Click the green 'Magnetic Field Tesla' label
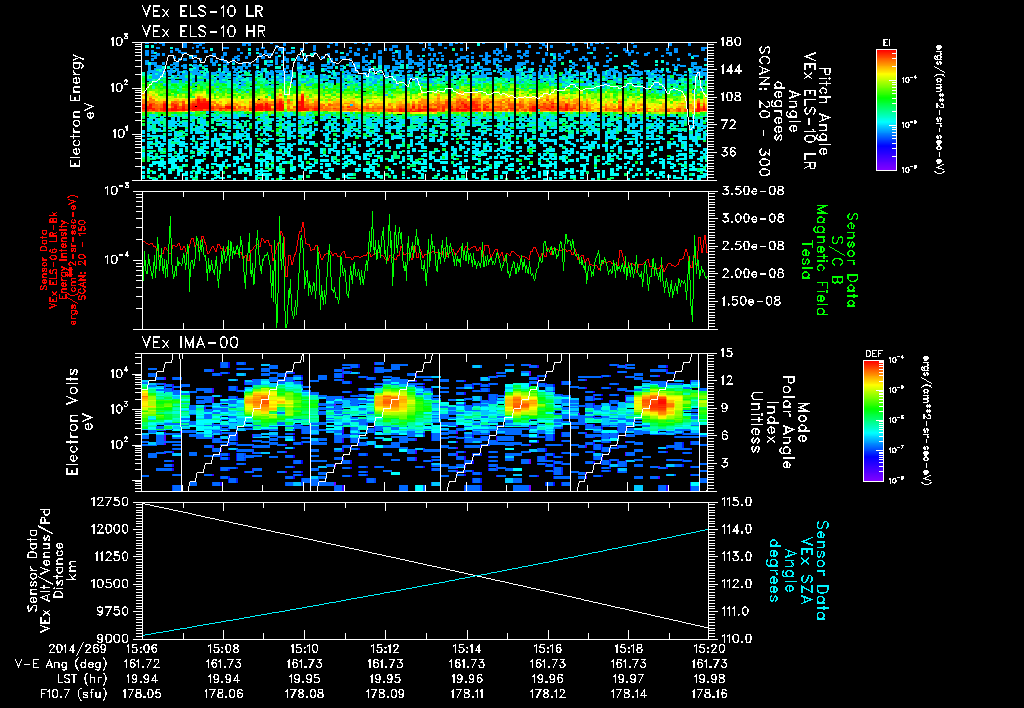The image size is (1024, 708). click(x=814, y=260)
